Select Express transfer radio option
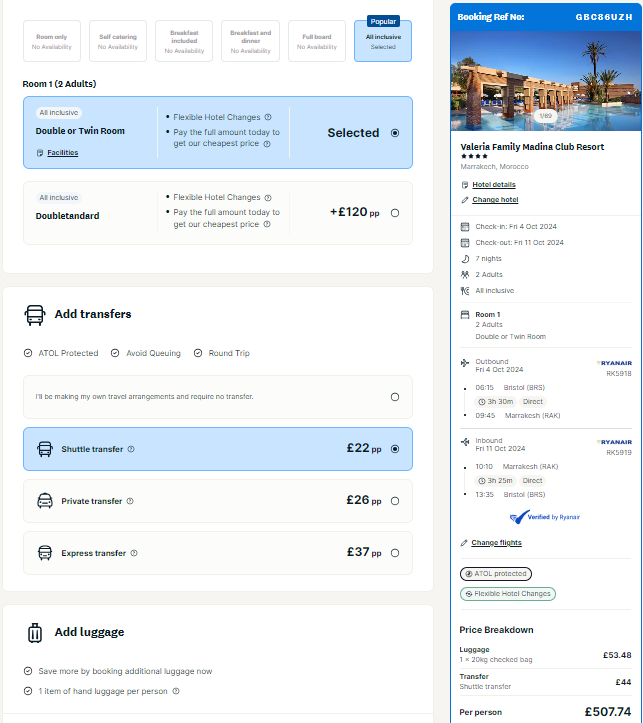Viewport: 643px width, 723px height. click(x=395, y=553)
